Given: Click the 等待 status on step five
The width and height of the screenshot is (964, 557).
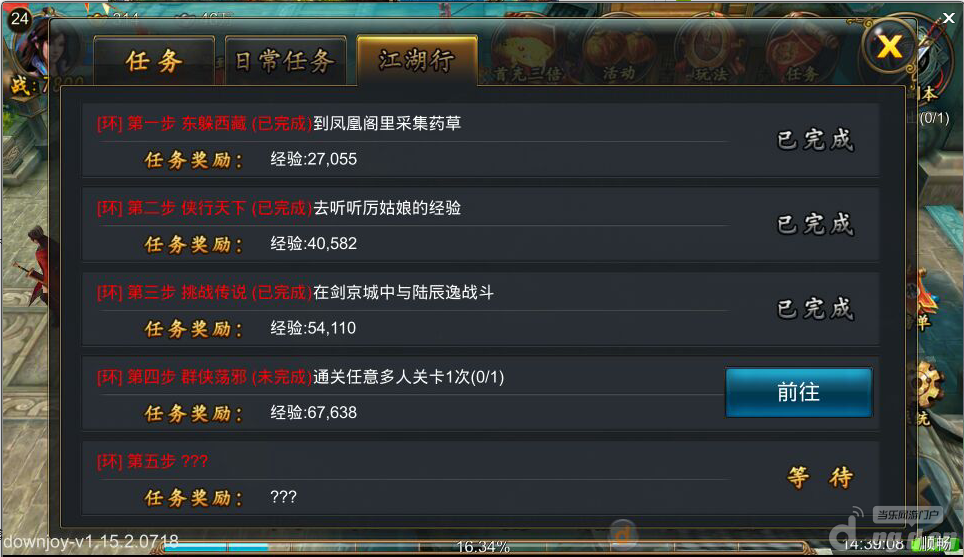Looking at the screenshot, I should (x=820, y=477).
